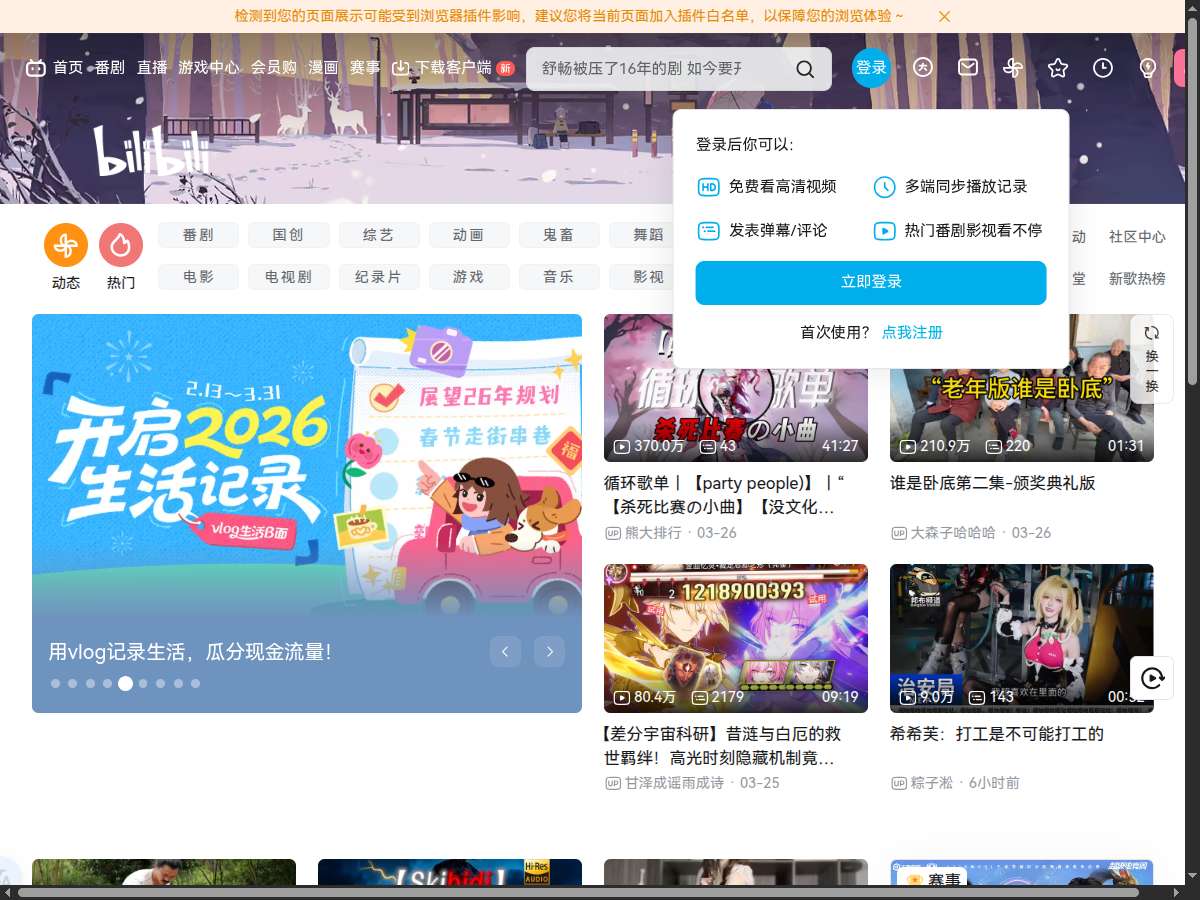
Task: Open watch history via the clock icon
Action: click(1102, 68)
